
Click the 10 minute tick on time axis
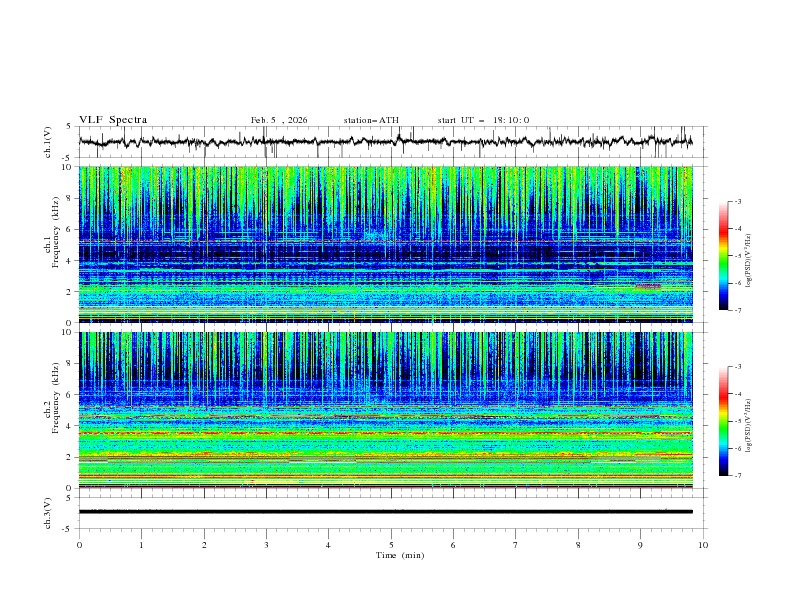tap(703, 544)
